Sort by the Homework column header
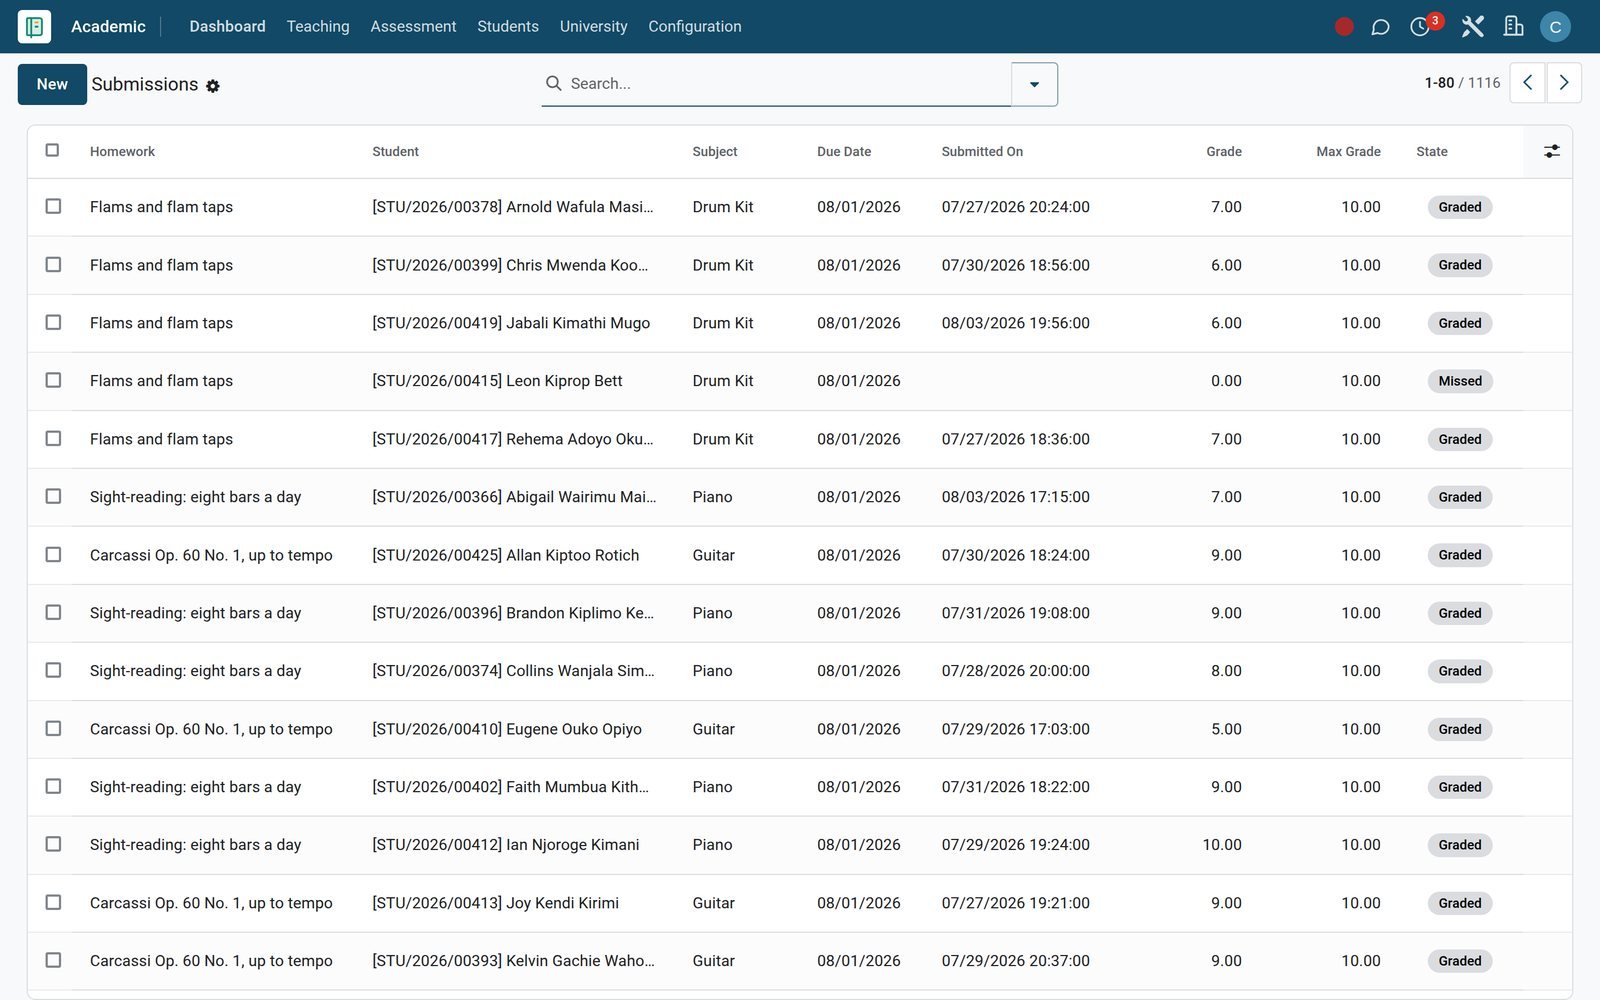 [x=122, y=152]
